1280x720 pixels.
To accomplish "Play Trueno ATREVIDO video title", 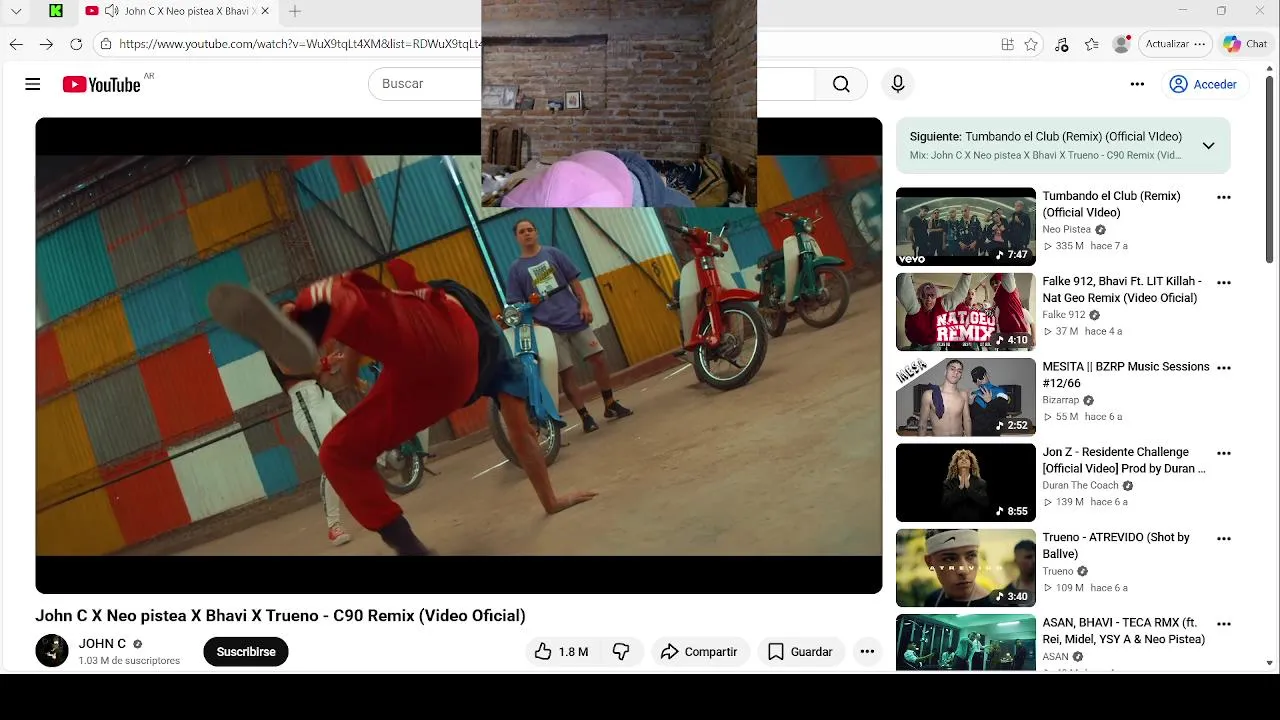I will (1116, 545).
